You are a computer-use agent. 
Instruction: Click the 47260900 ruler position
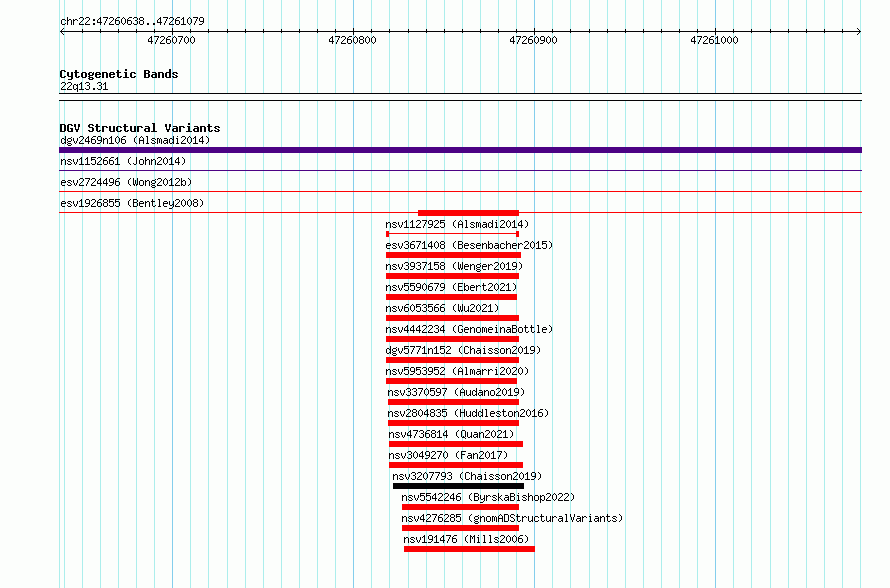[x=534, y=40]
